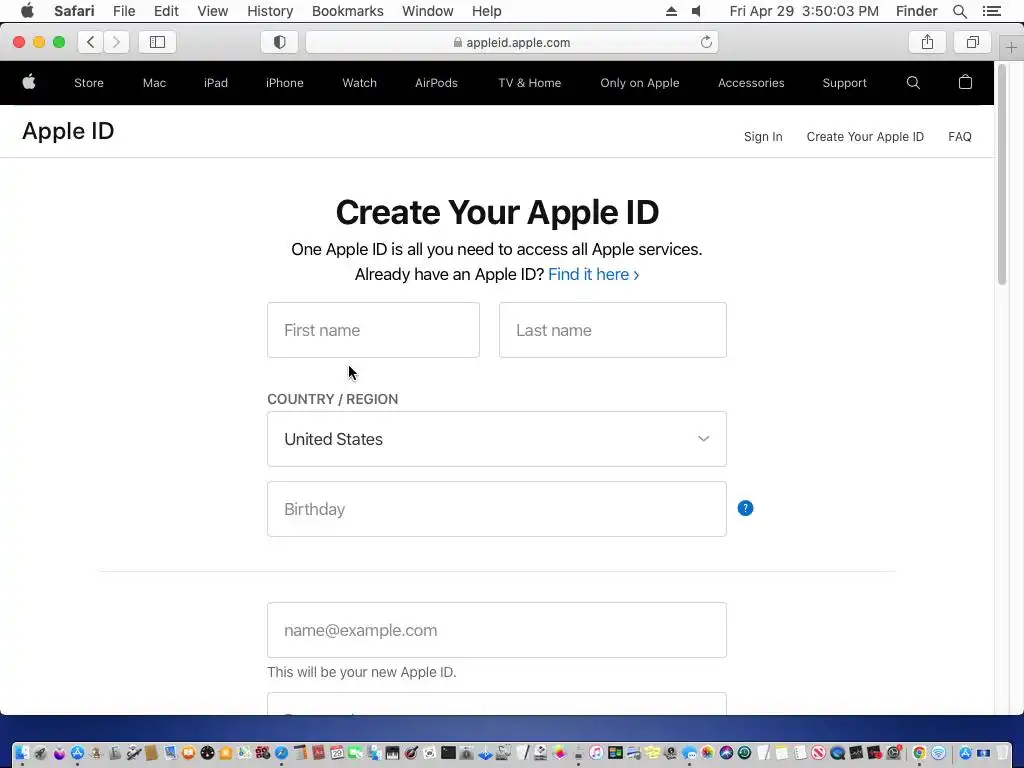
Task: Open News from the Dock
Action: [818, 753]
